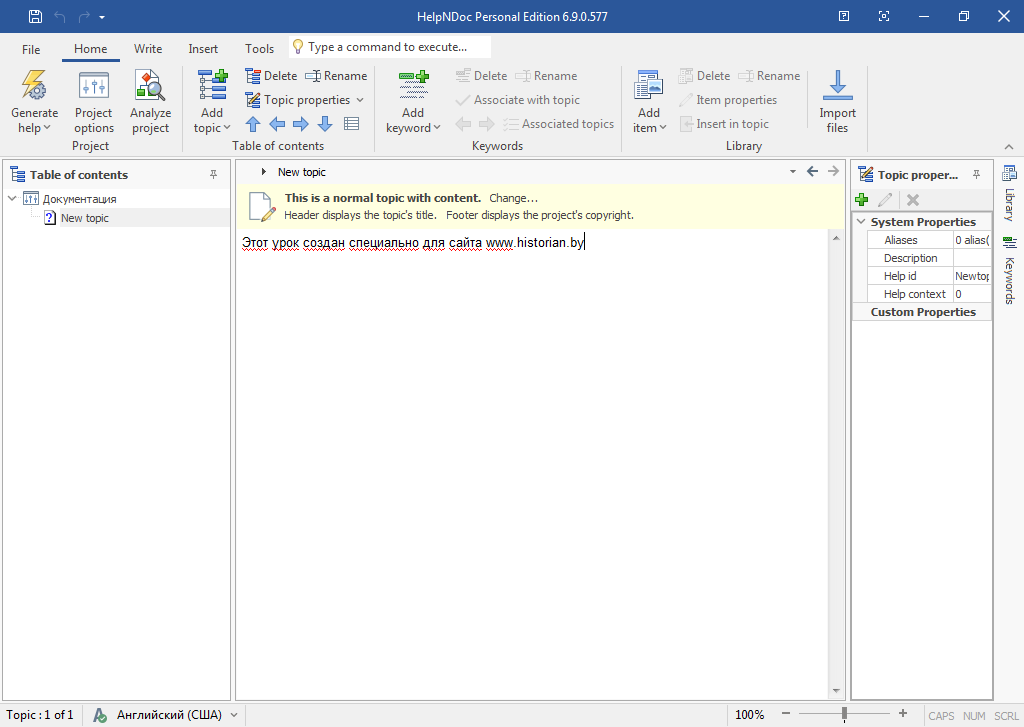Open the Keywords side tab
The image size is (1024, 727).
tap(1009, 270)
